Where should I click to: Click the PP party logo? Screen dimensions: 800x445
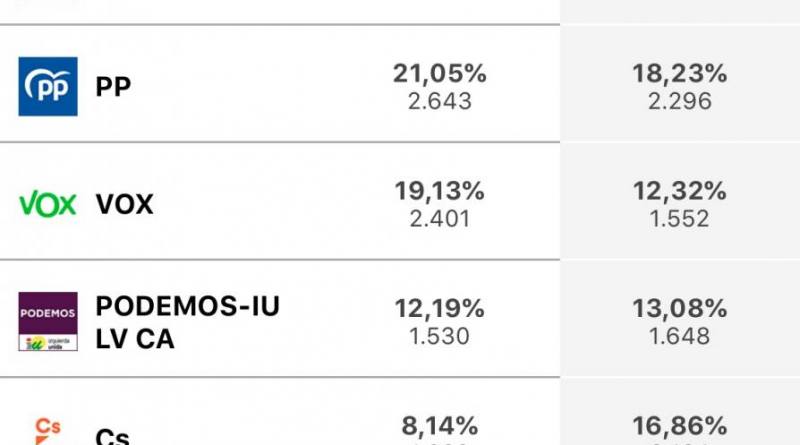click(x=48, y=87)
